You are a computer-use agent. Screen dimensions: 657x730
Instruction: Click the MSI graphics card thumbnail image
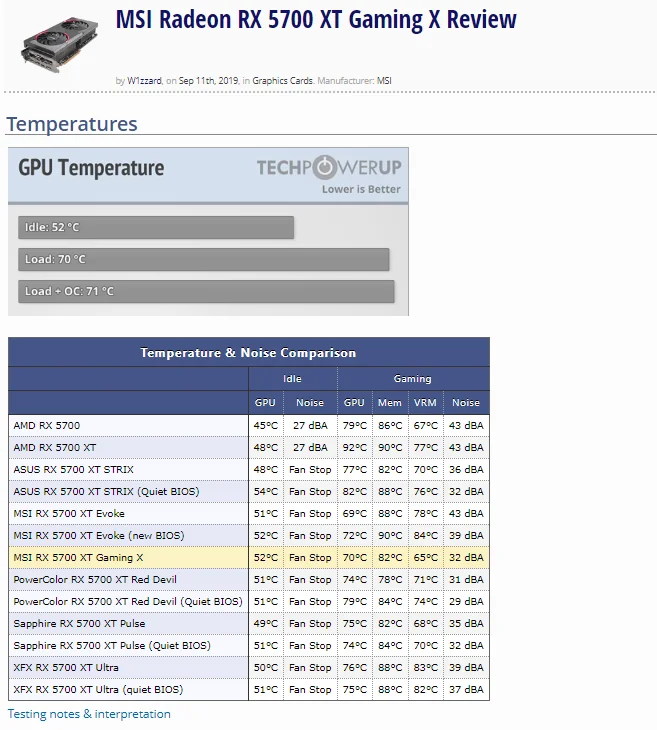[60, 45]
